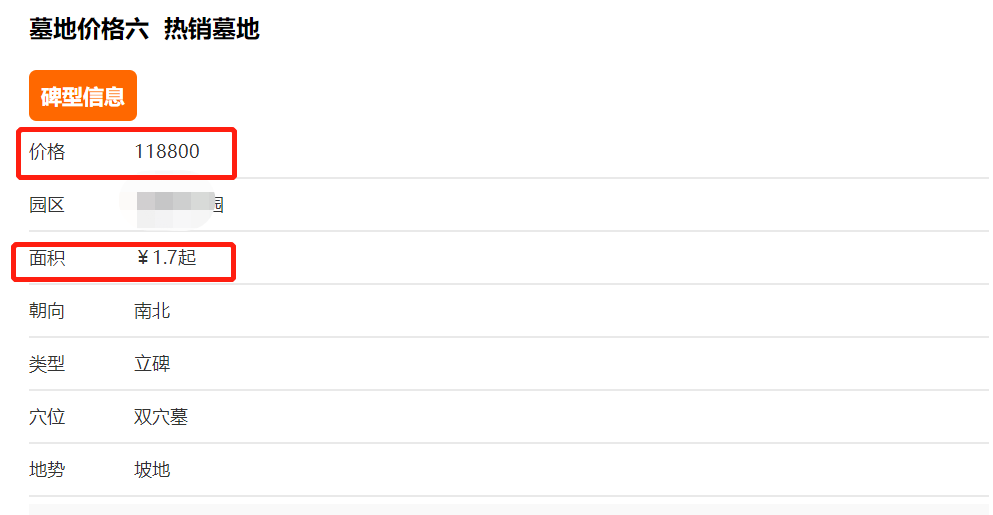Click the 坡地 terrain value
Viewport: 993px width, 515px height.
click(x=152, y=470)
